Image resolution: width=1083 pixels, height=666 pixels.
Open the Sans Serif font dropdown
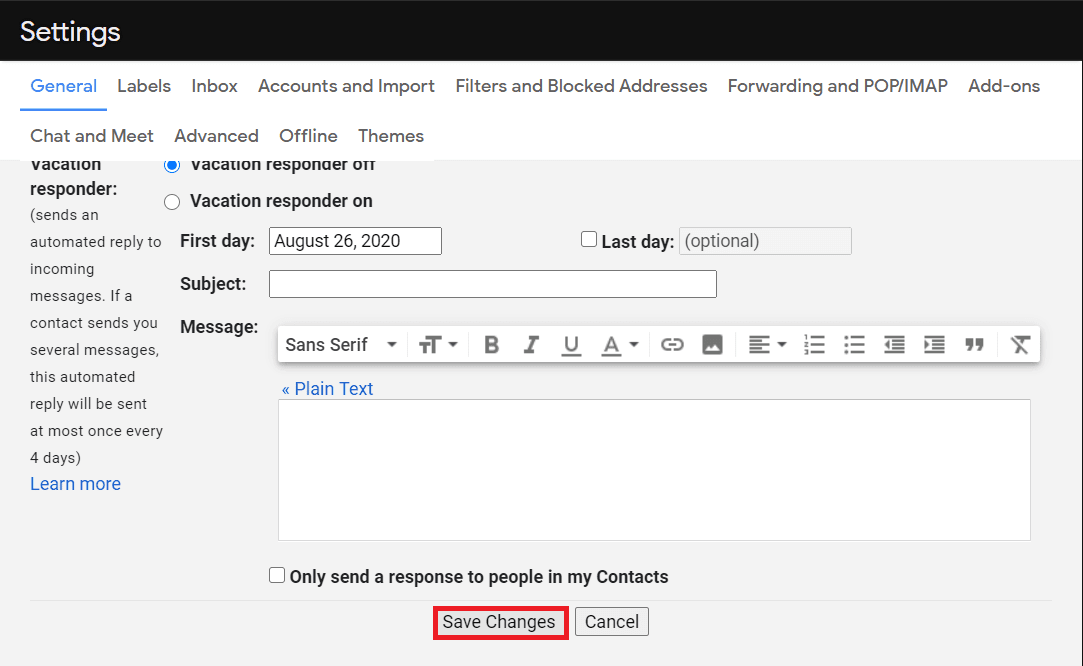pos(341,344)
